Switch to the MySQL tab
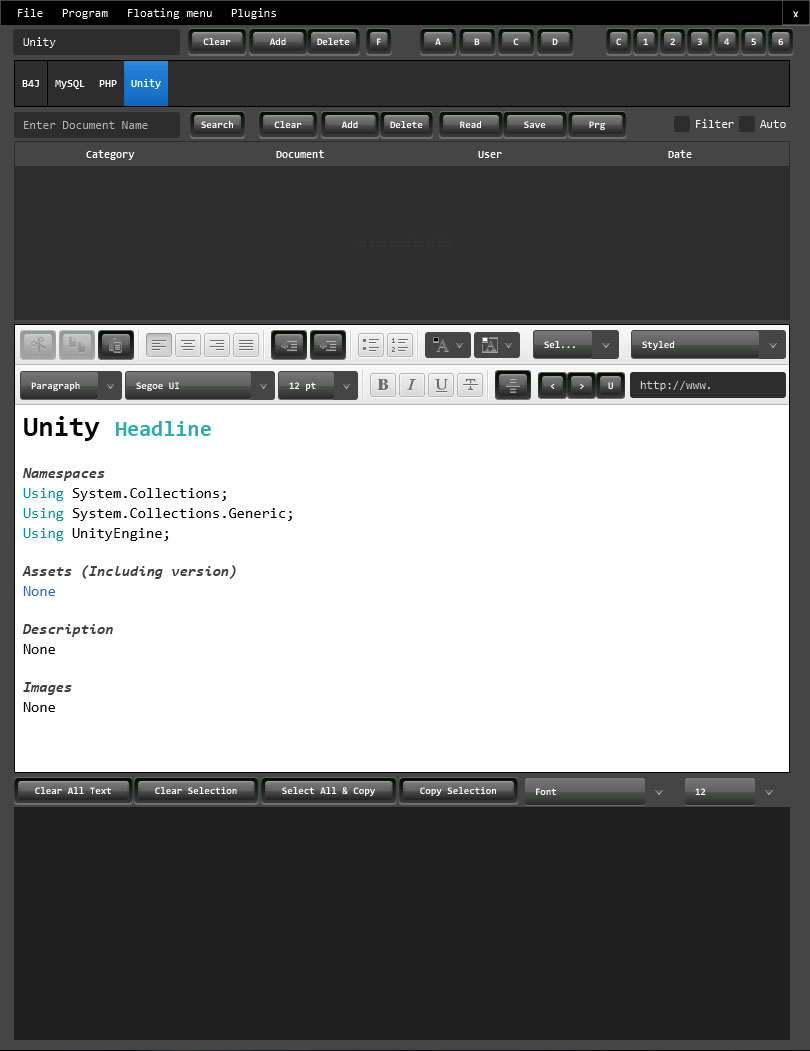 (x=69, y=83)
